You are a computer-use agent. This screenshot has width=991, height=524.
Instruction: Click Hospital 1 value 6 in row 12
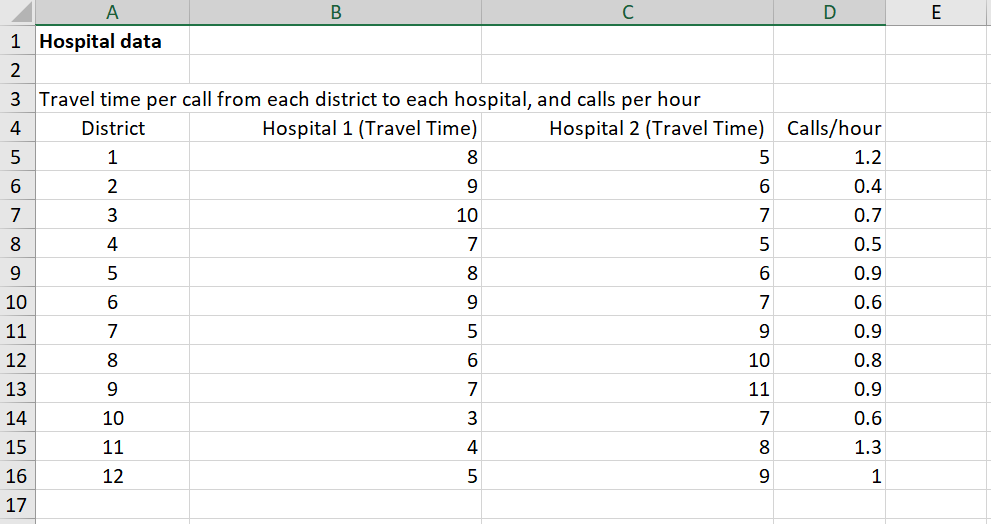click(336, 360)
